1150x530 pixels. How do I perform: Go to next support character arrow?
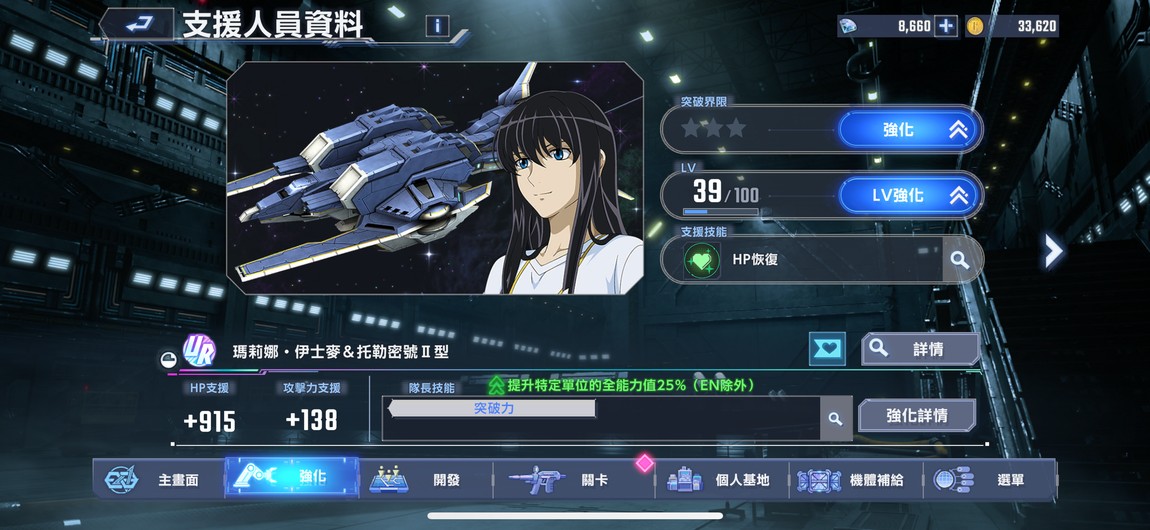[1053, 251]
